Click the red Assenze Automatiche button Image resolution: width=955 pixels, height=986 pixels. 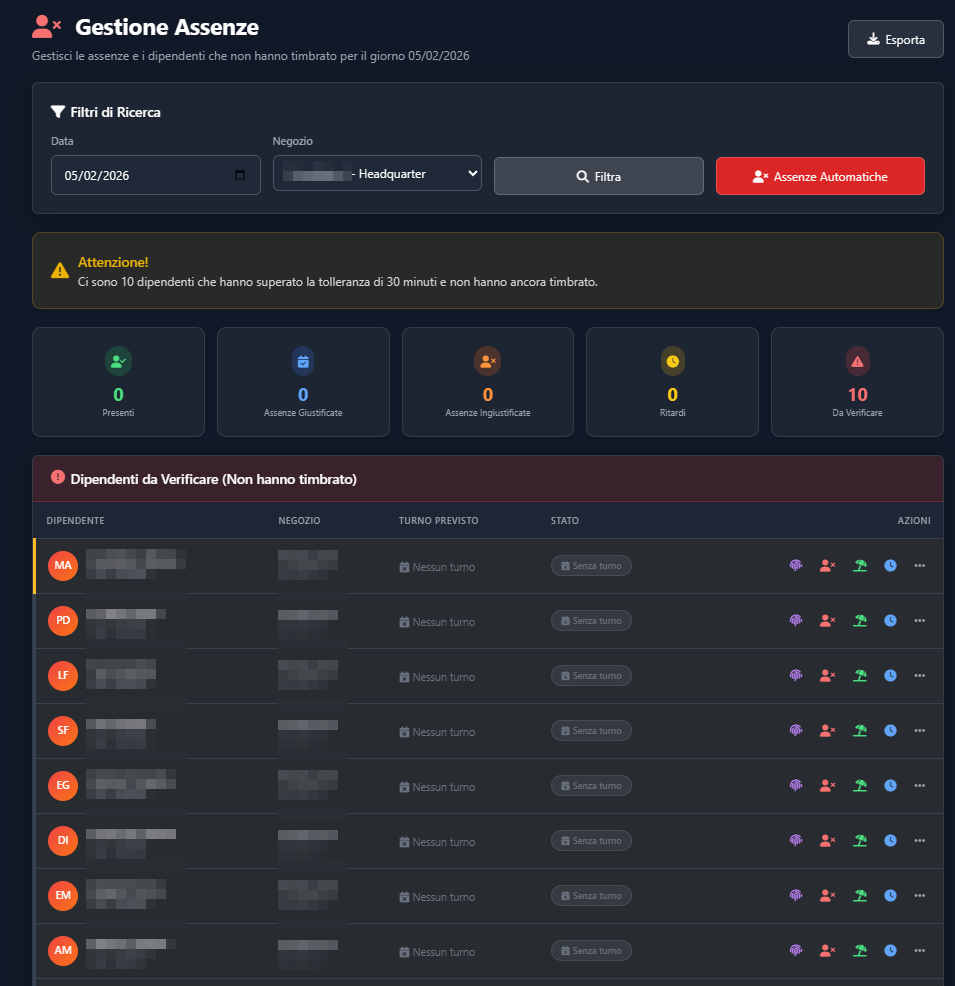coord(820,176)
